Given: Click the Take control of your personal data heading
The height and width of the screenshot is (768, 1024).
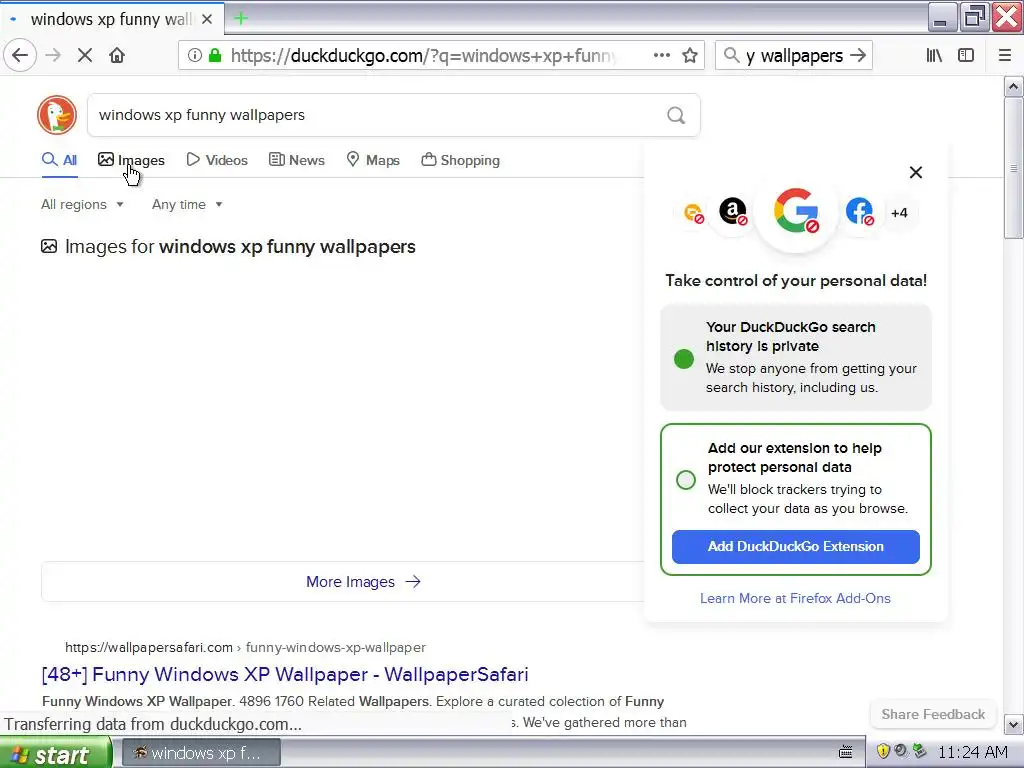Looking at the screenshot, I should tap(795, 281).
